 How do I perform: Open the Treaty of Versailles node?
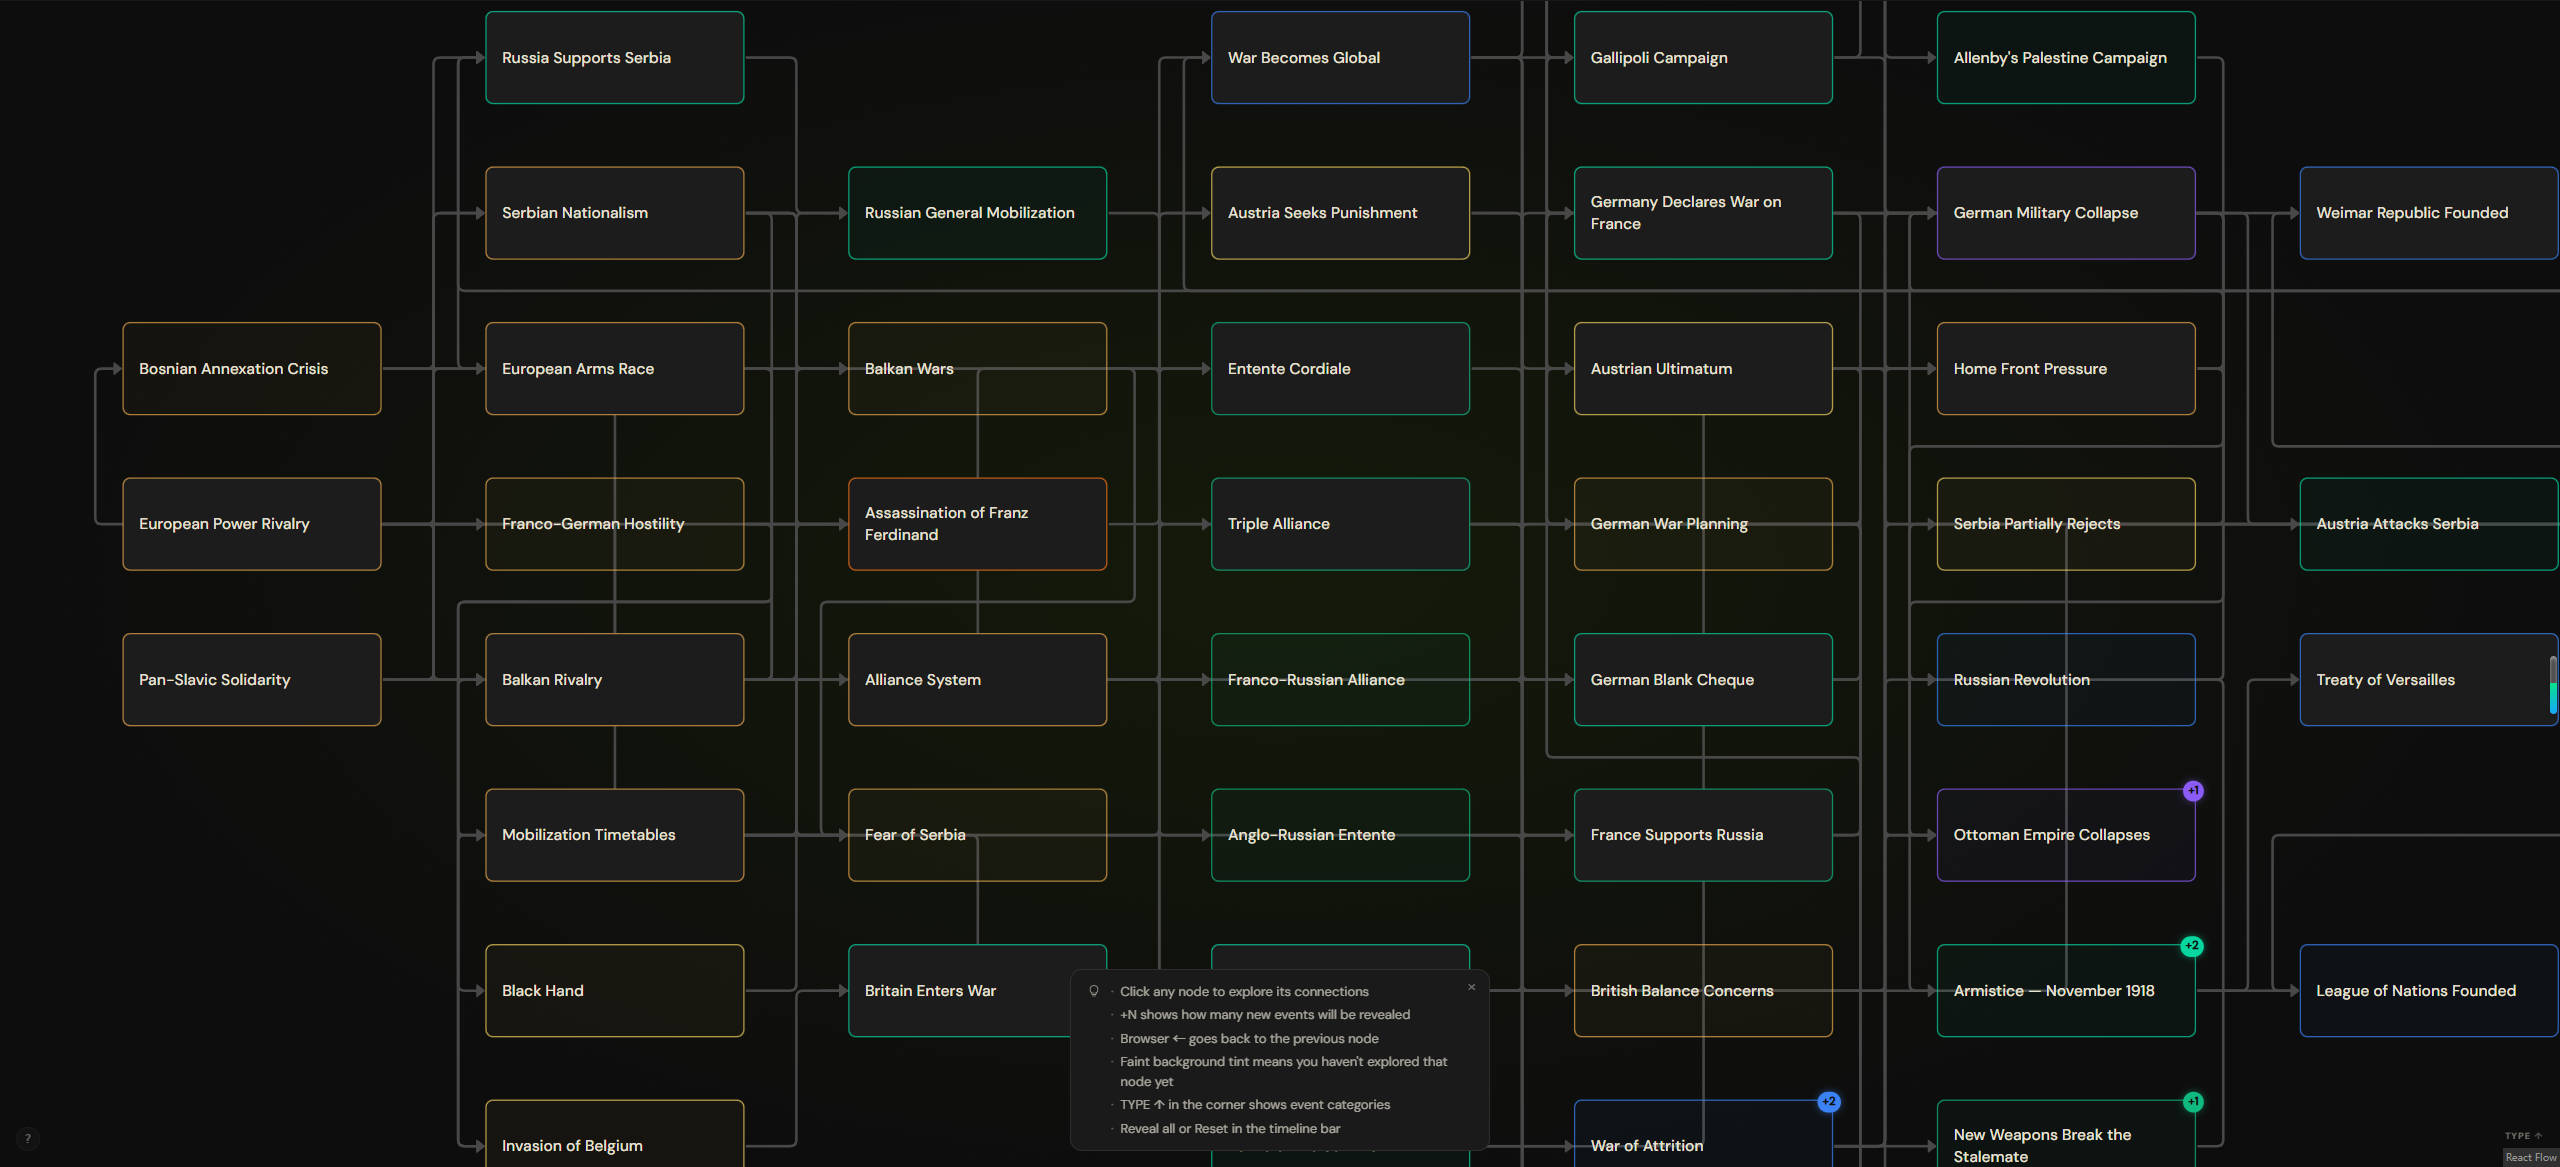pos(2429,679)
